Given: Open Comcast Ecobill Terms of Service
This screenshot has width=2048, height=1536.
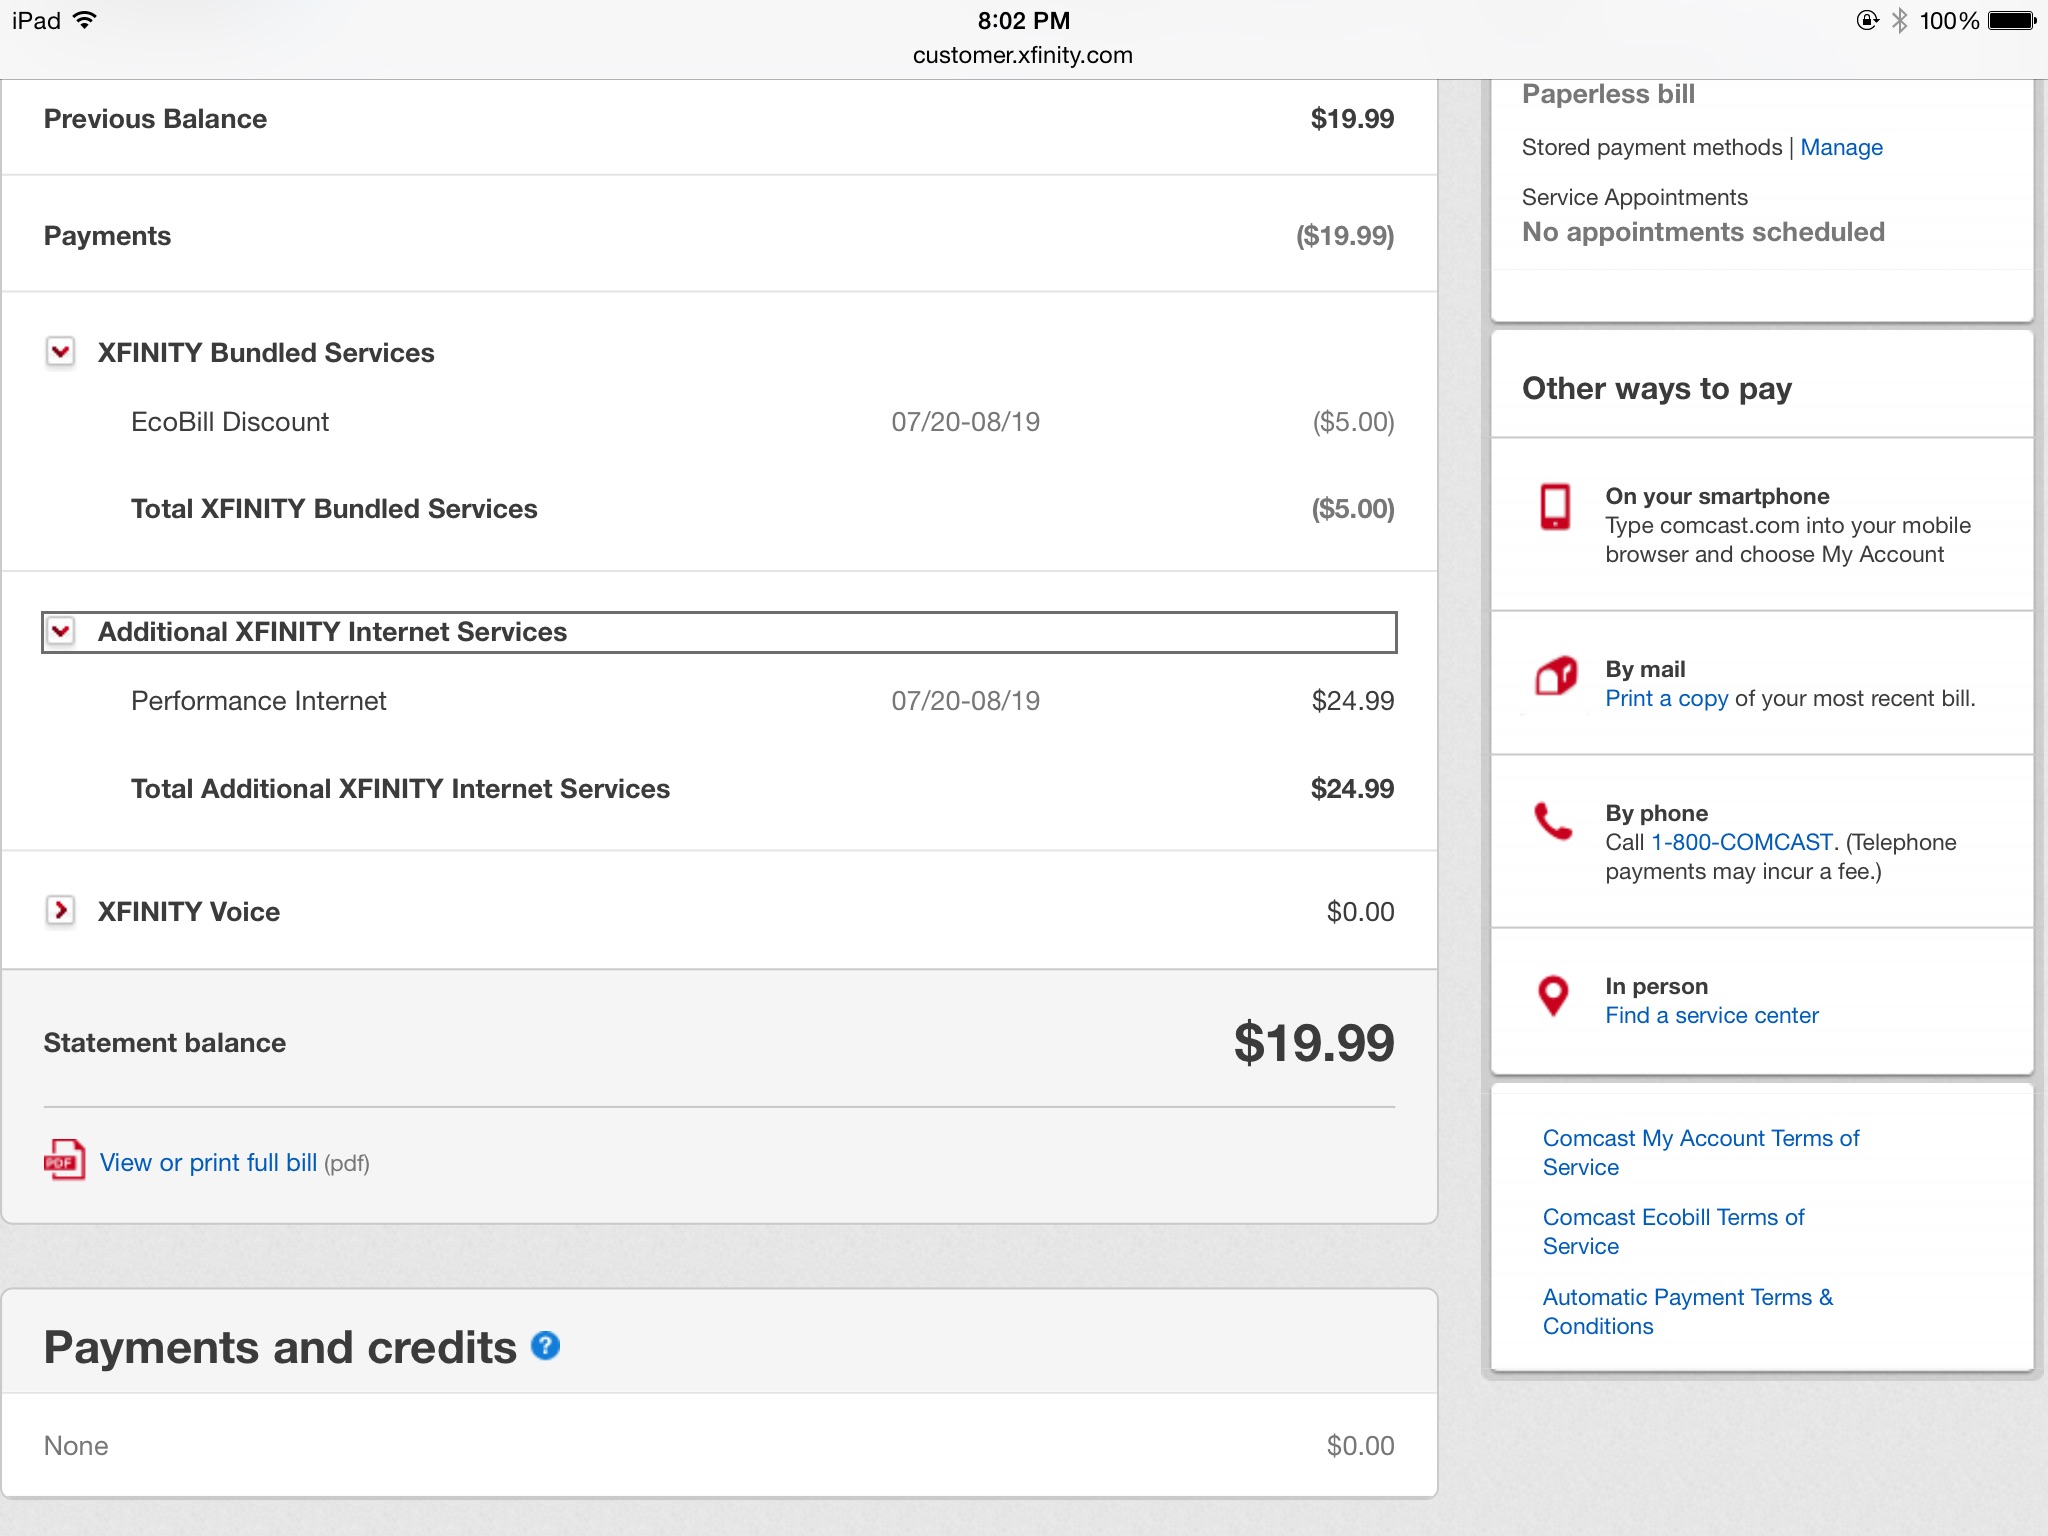Looking at the screenshot, I should [1673, 1232].
